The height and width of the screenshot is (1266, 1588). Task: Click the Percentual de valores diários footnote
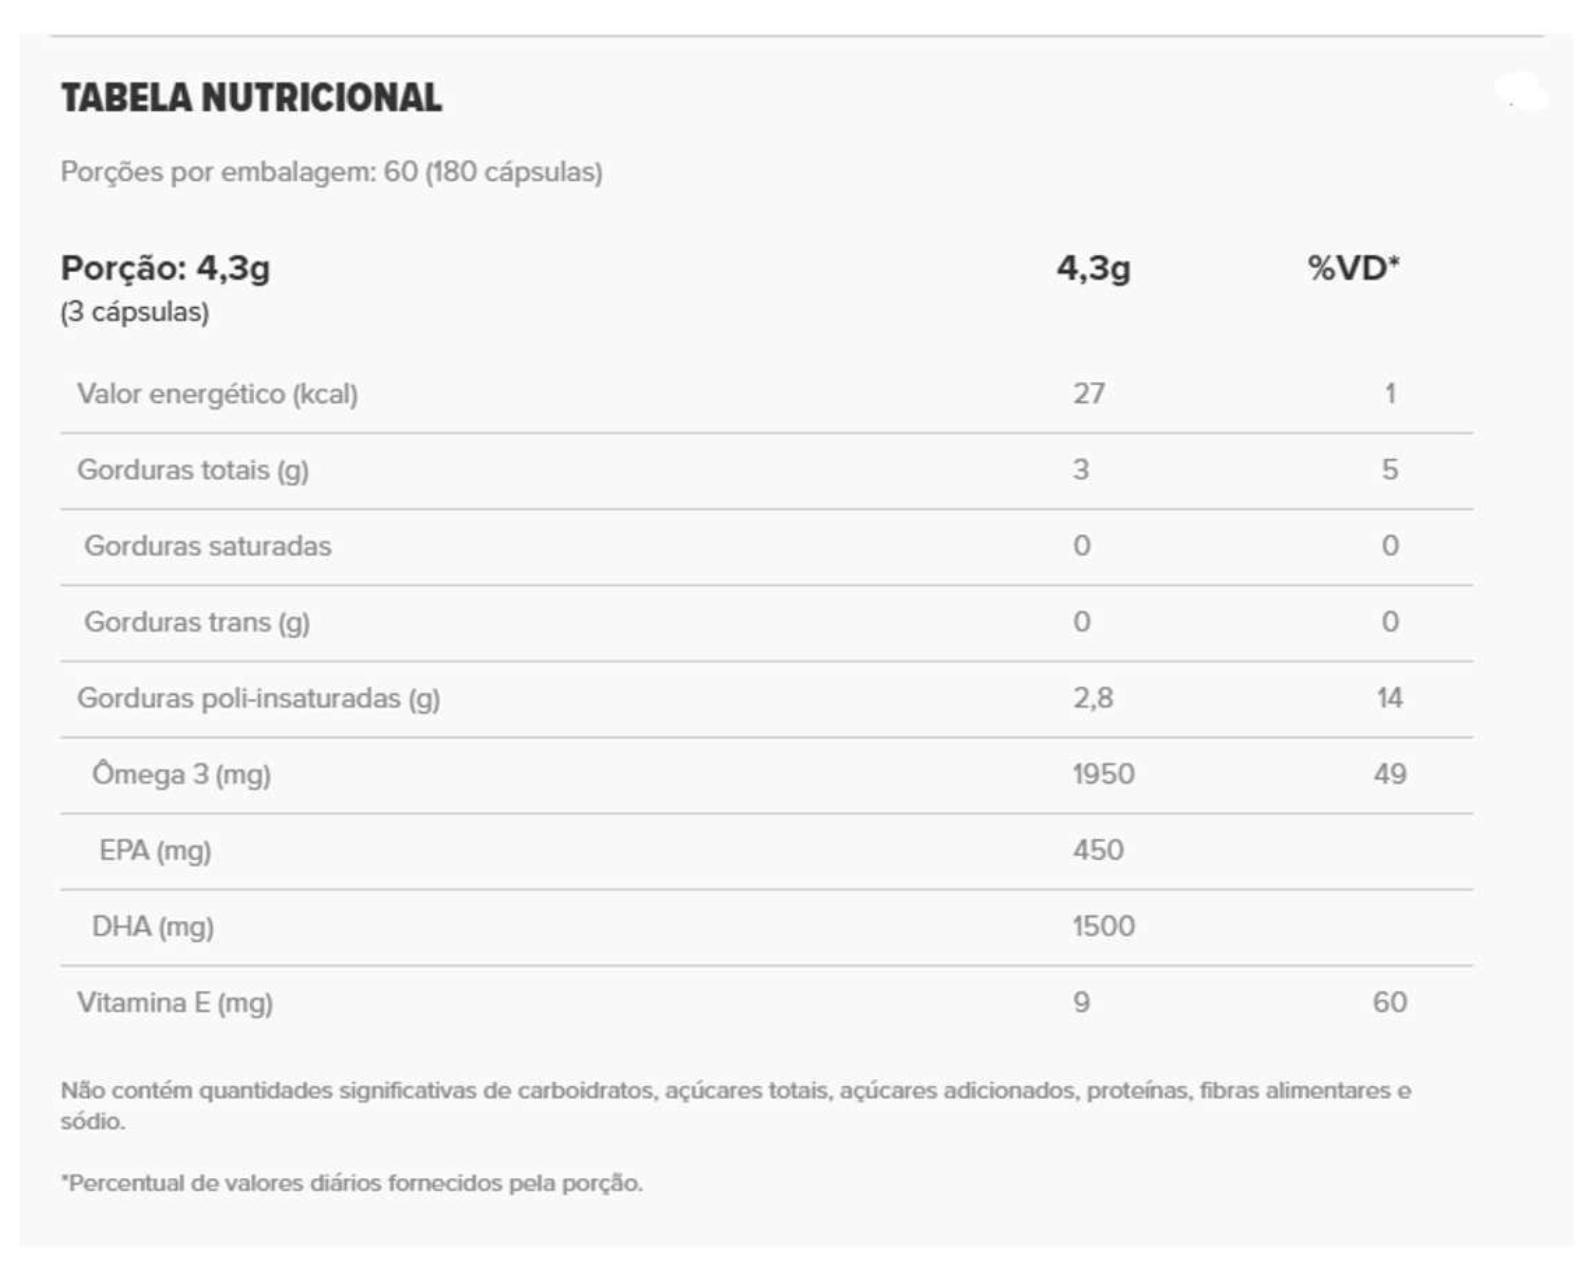click(351, 1183)
